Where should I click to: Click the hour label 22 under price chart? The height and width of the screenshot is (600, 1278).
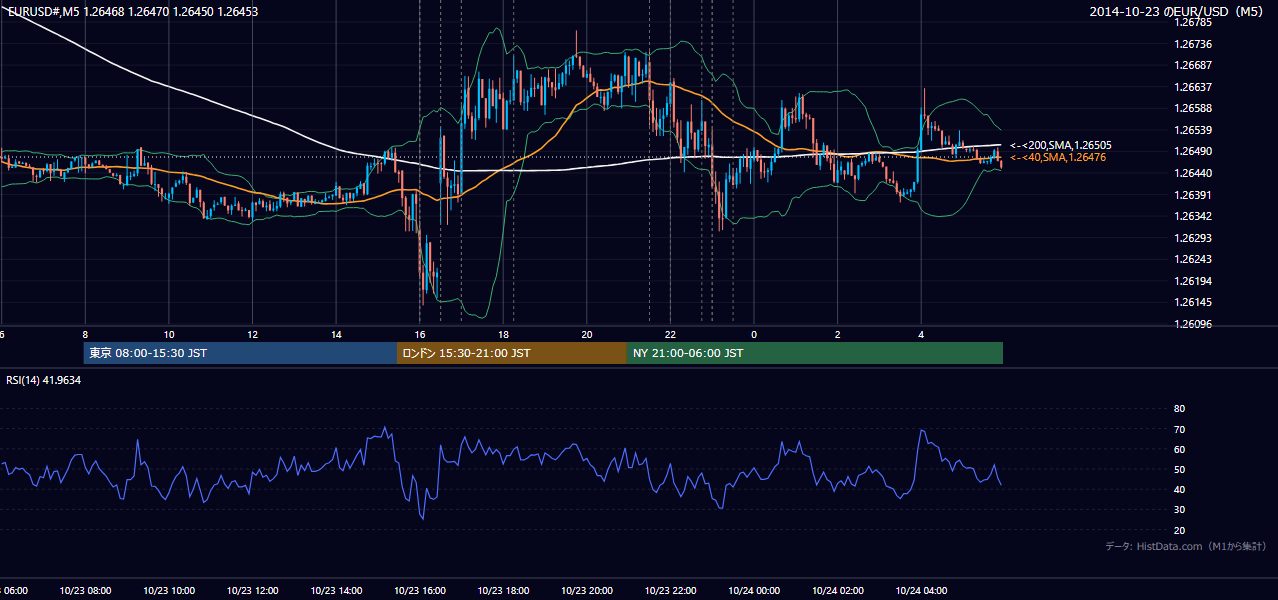coord(671,334)
